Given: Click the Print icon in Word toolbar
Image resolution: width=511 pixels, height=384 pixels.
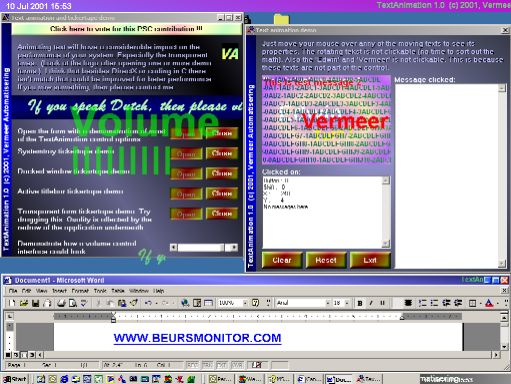Looking at the screenshot, I should (61, 303).
